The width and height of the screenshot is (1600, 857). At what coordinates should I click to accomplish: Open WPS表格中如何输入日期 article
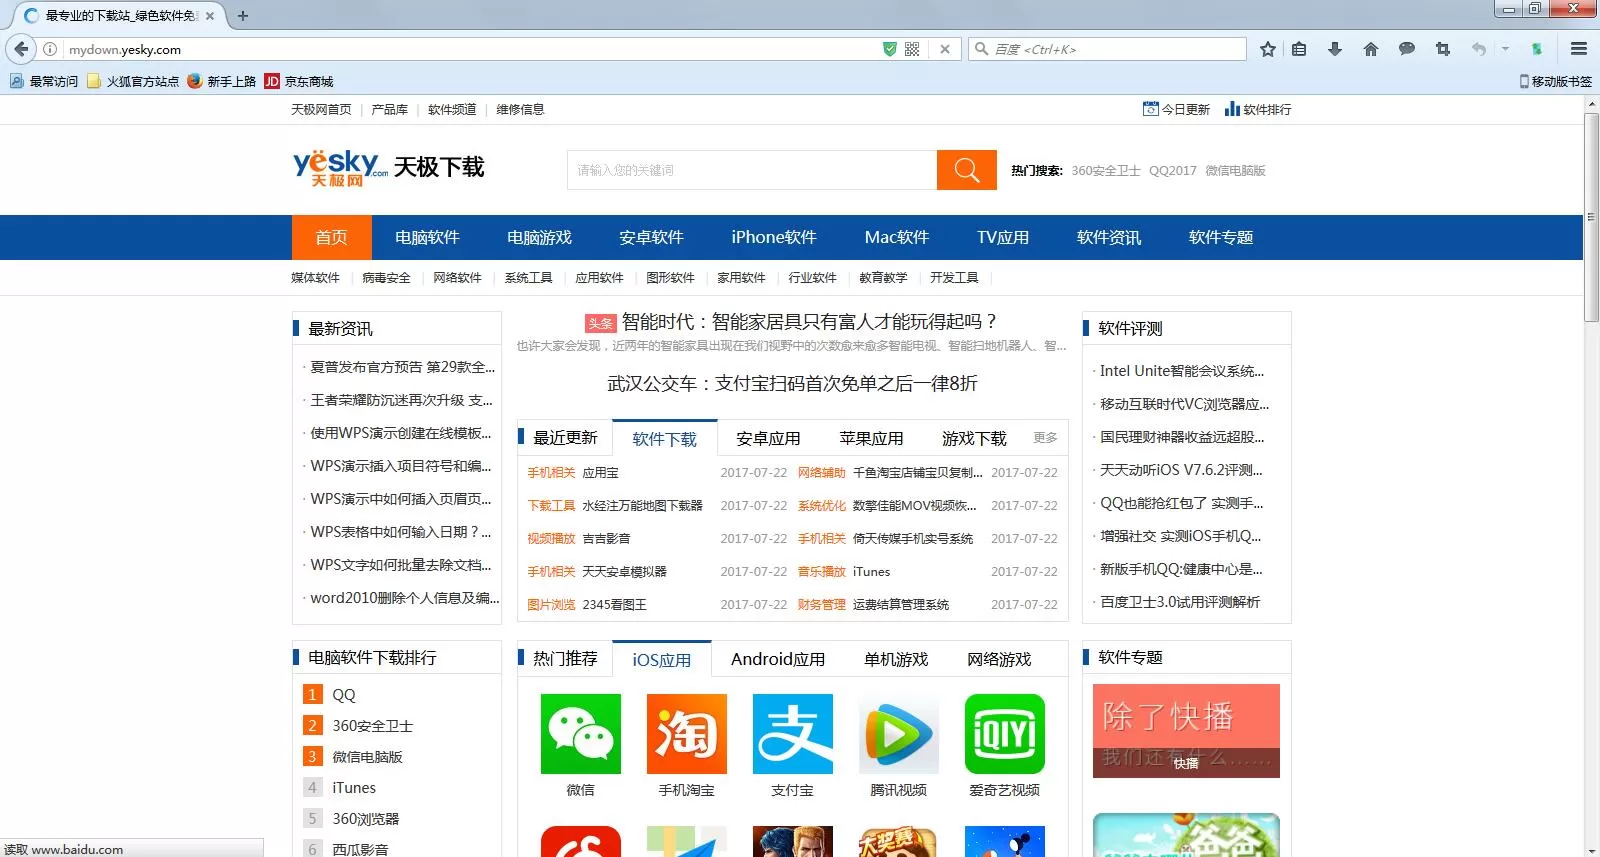(x=401, y=532)
